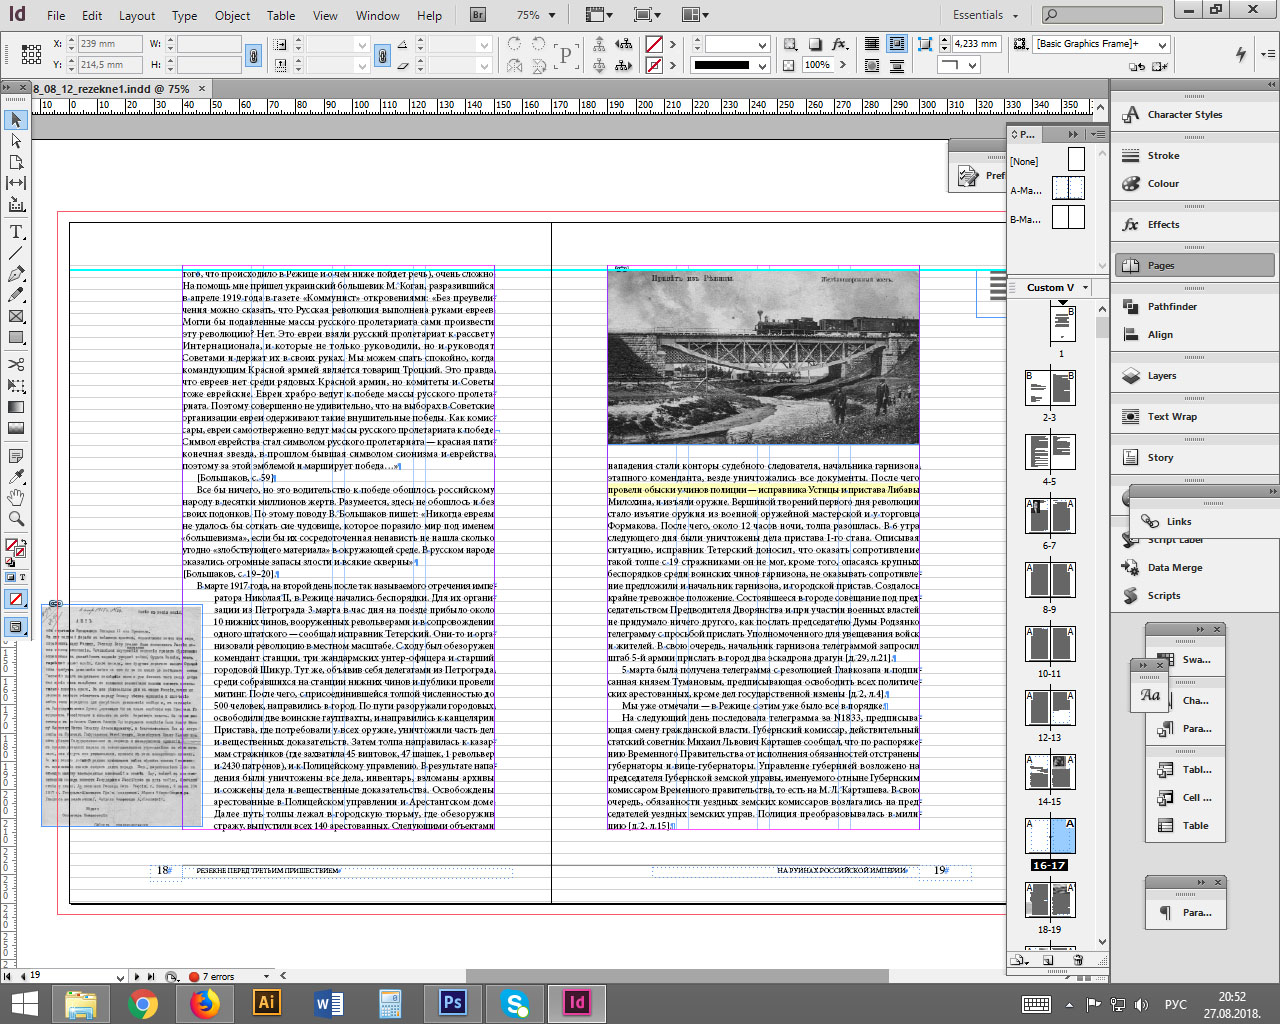Open the Layout menu
1280x1024 pixels.
pos(137,15)
